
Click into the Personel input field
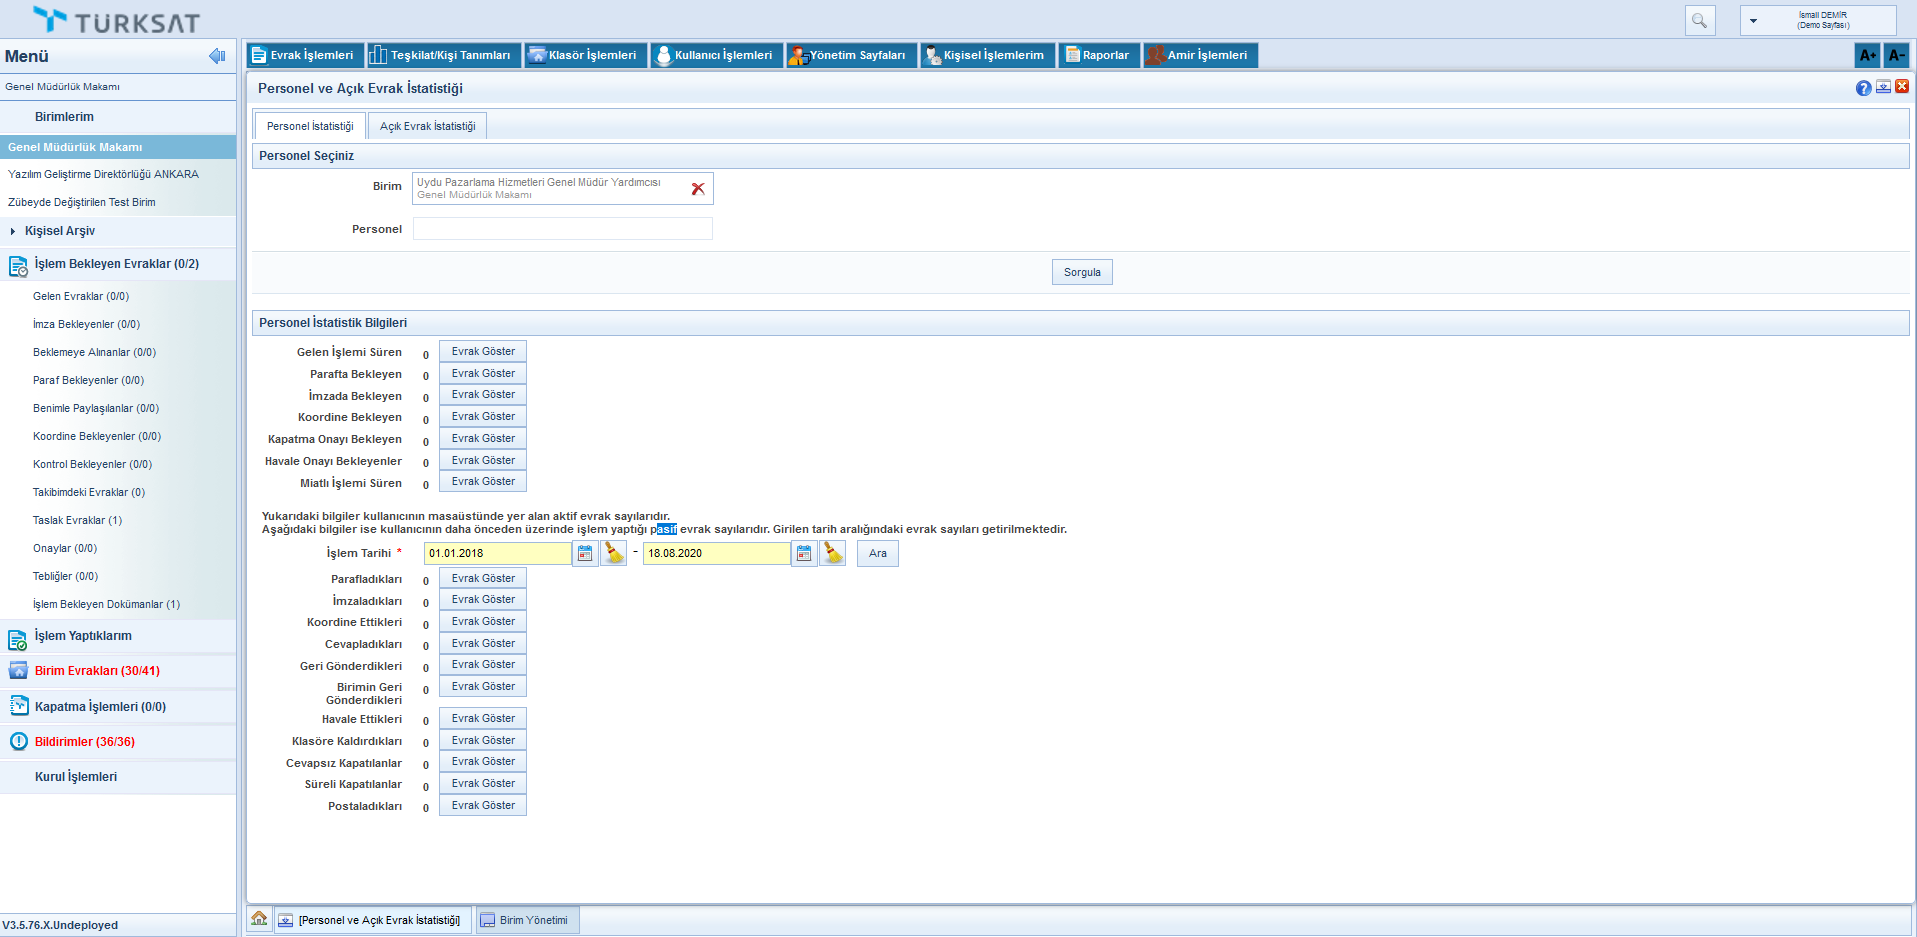click(x=562, y=229)
